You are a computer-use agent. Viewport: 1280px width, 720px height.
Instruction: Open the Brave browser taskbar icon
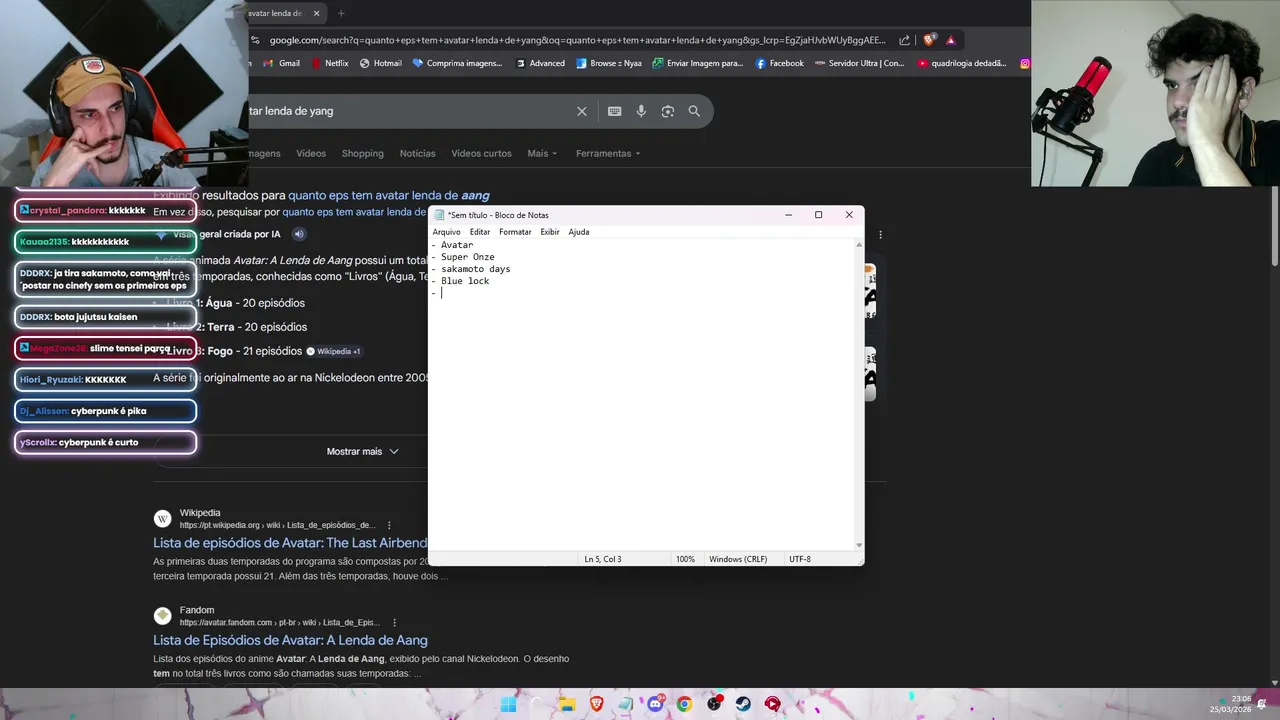(597, 704)
